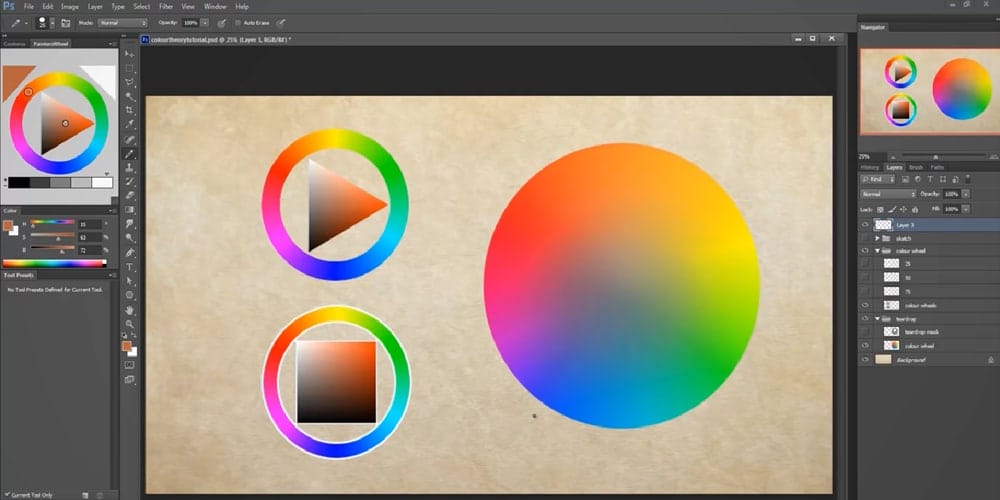Select the Zoom tool in the toolbox
Viewport: 1000px width, 500px height.
129,324
